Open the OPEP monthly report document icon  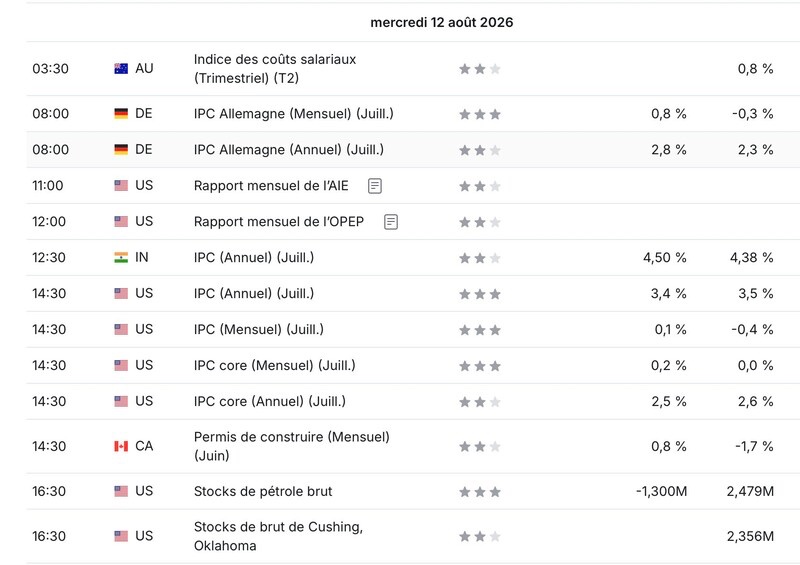391,222
